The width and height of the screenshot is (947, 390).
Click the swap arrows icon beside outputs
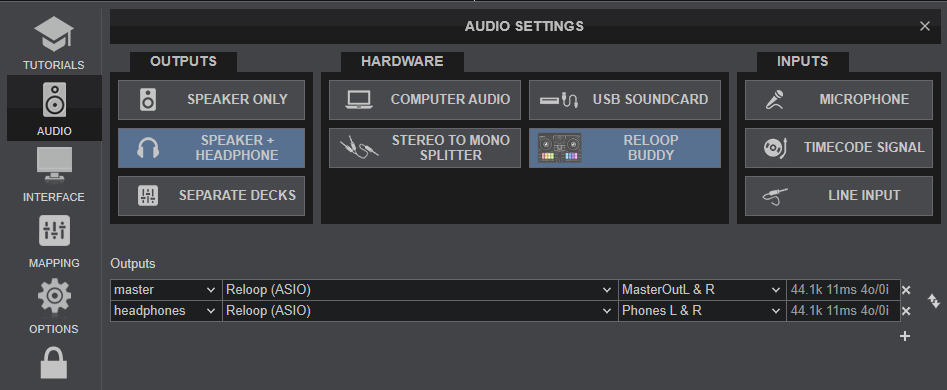pyautogui.click(x=934, y=301)
